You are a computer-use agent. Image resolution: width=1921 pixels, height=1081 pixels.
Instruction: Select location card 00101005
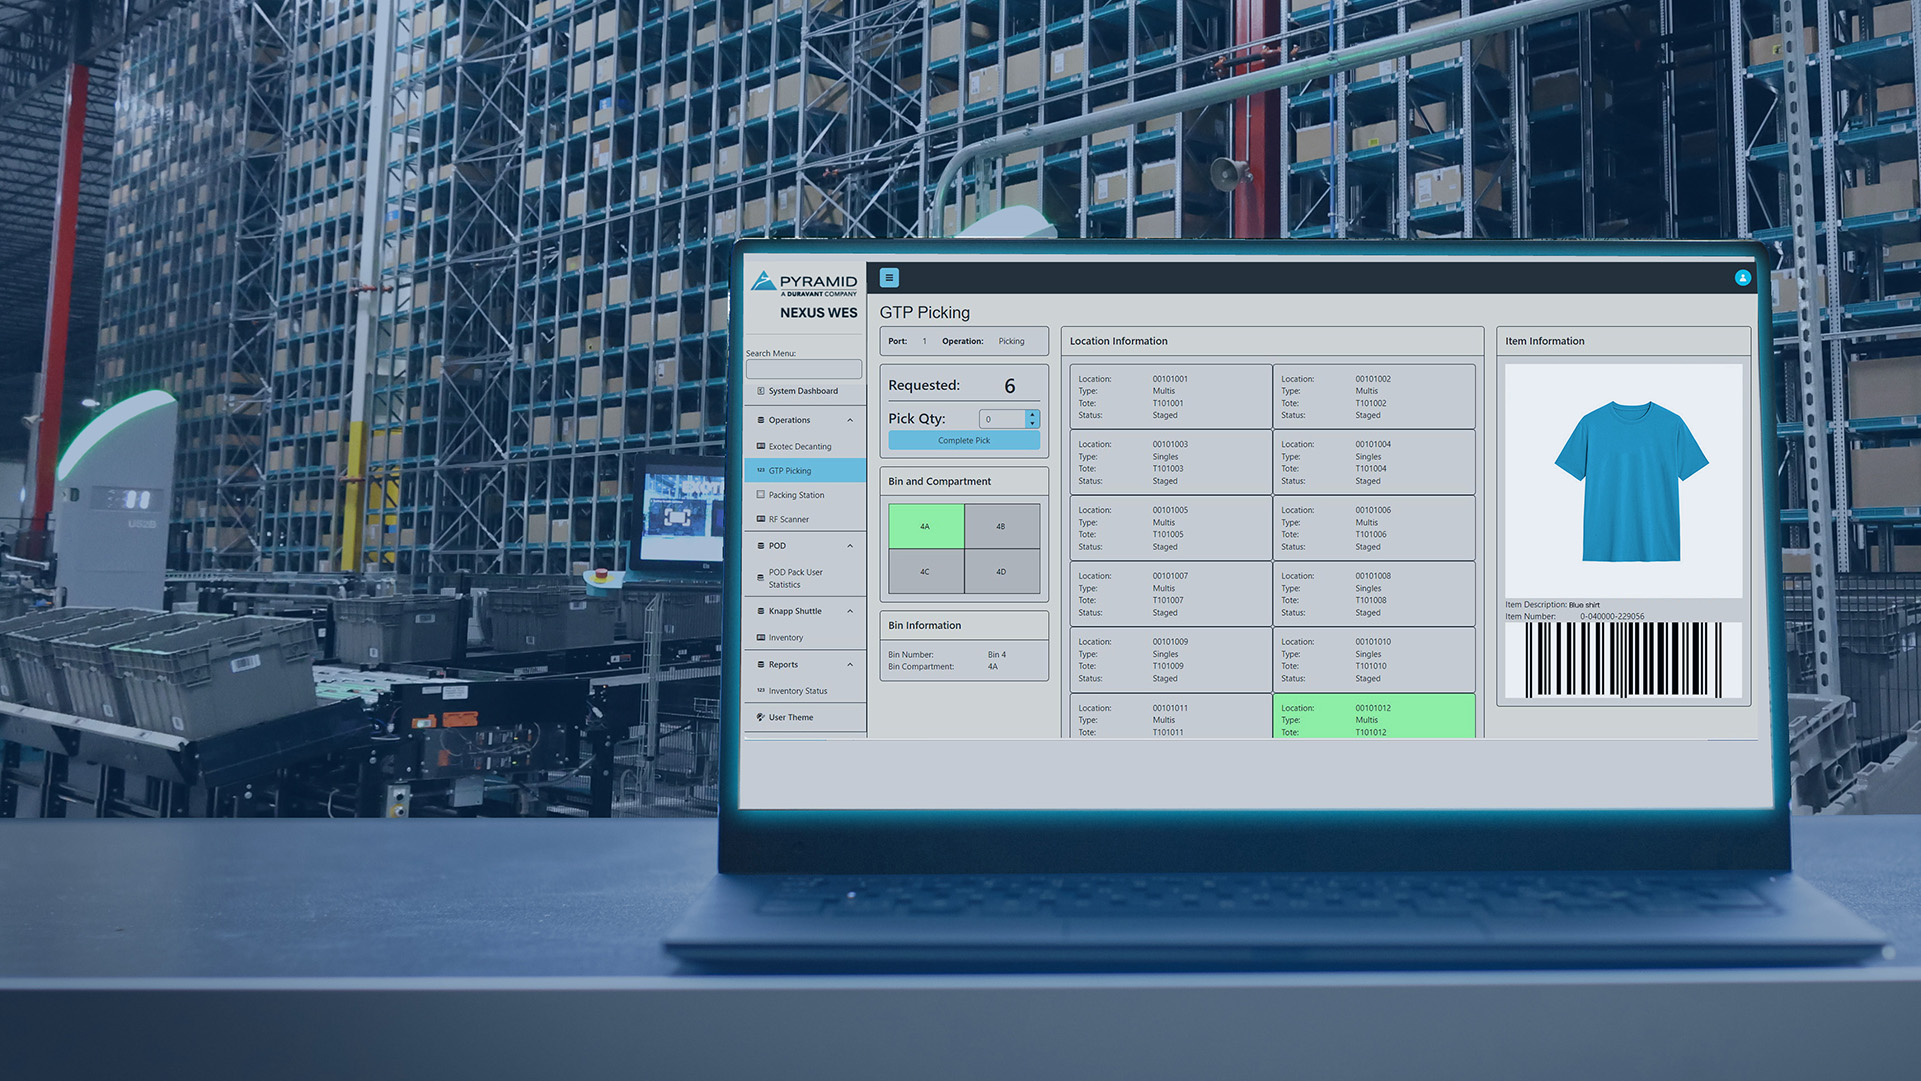pyautogui.click(x=1171, y=528)
